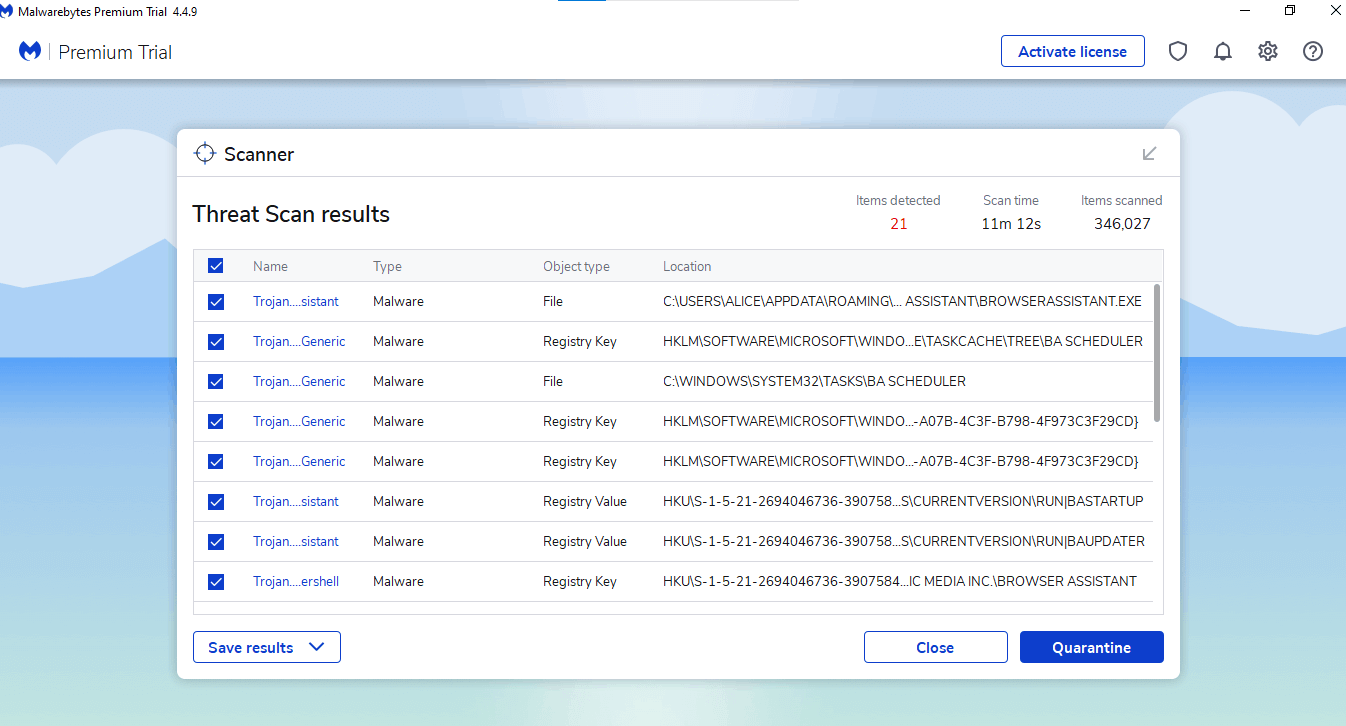Click the Items detected count 21
The width and height of the screenshot is (1346, 726).
(898, 224)
